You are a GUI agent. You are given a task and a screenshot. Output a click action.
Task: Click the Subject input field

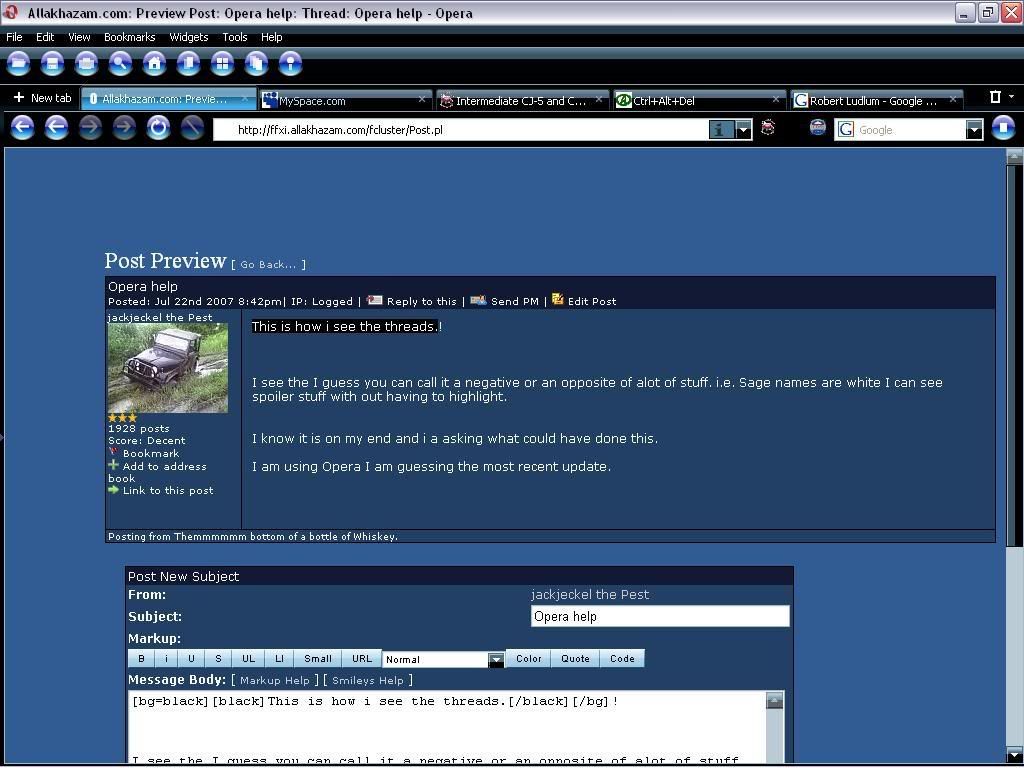pos(659,616)
